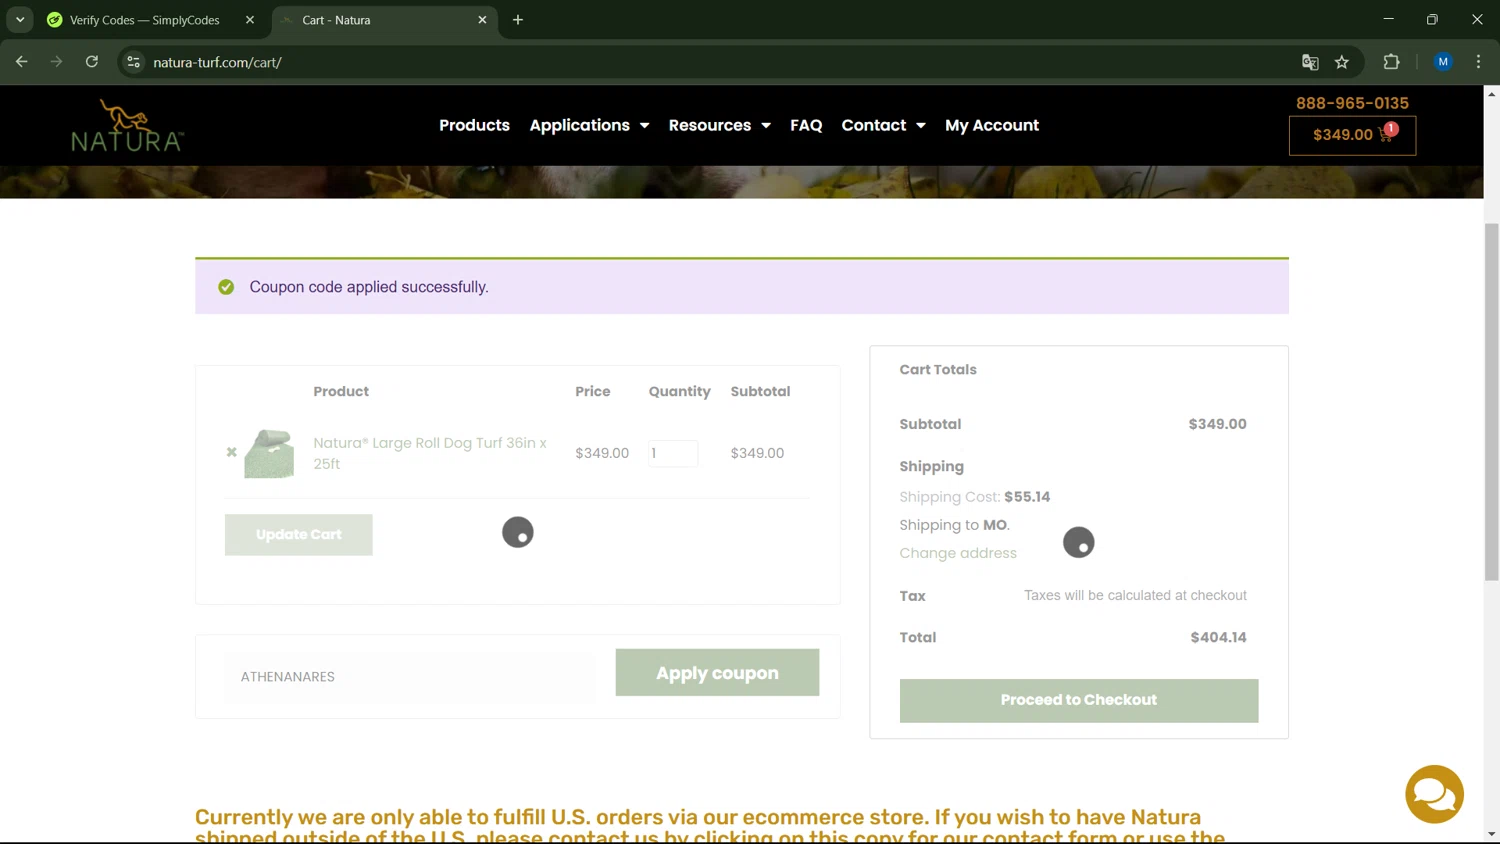Remove Natura Large Roll Dog Turf item

[x=232, y=452]
